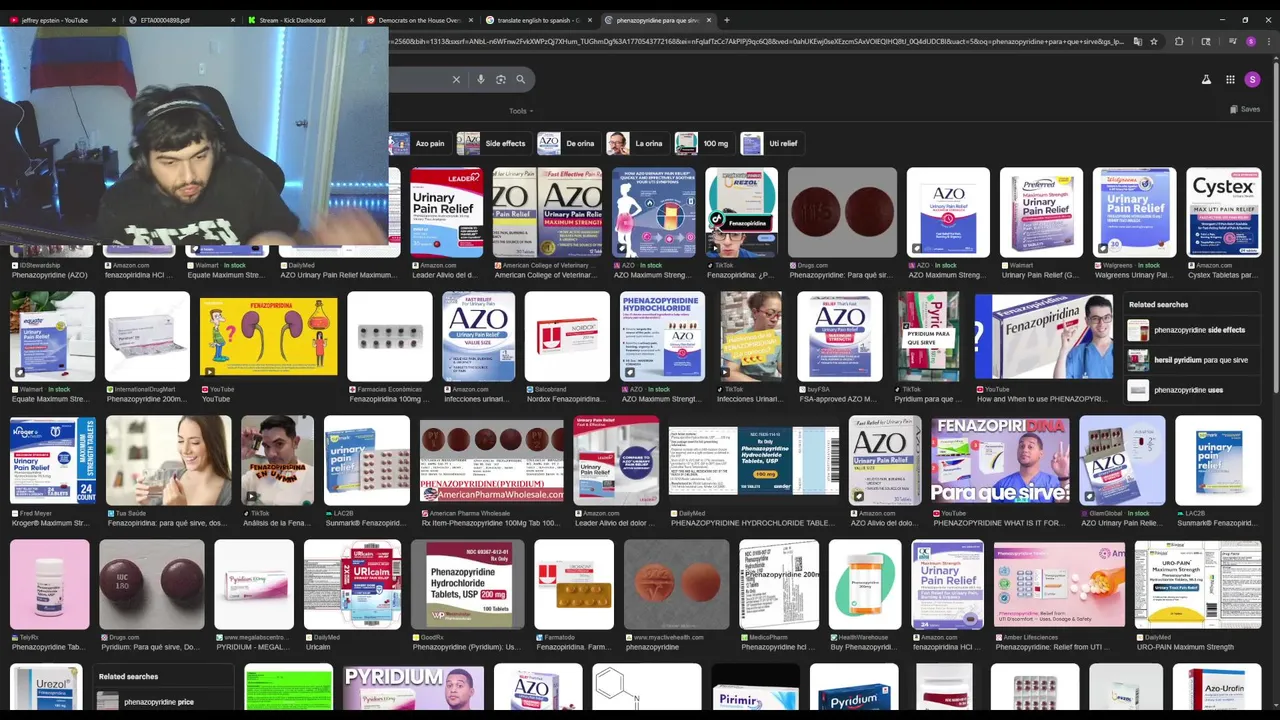Open the browser side panel icon
1280x720 pixels.
point(1205,42)
